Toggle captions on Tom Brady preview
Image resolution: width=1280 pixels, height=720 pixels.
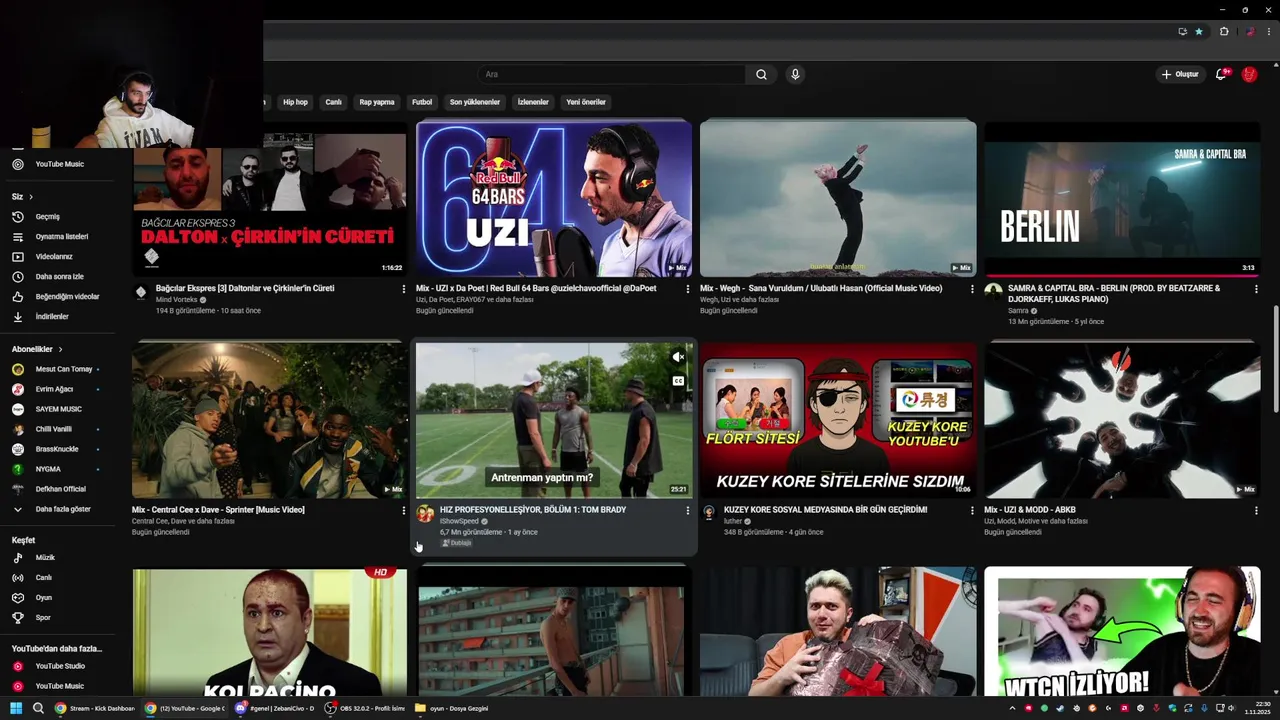click(678, 381)
